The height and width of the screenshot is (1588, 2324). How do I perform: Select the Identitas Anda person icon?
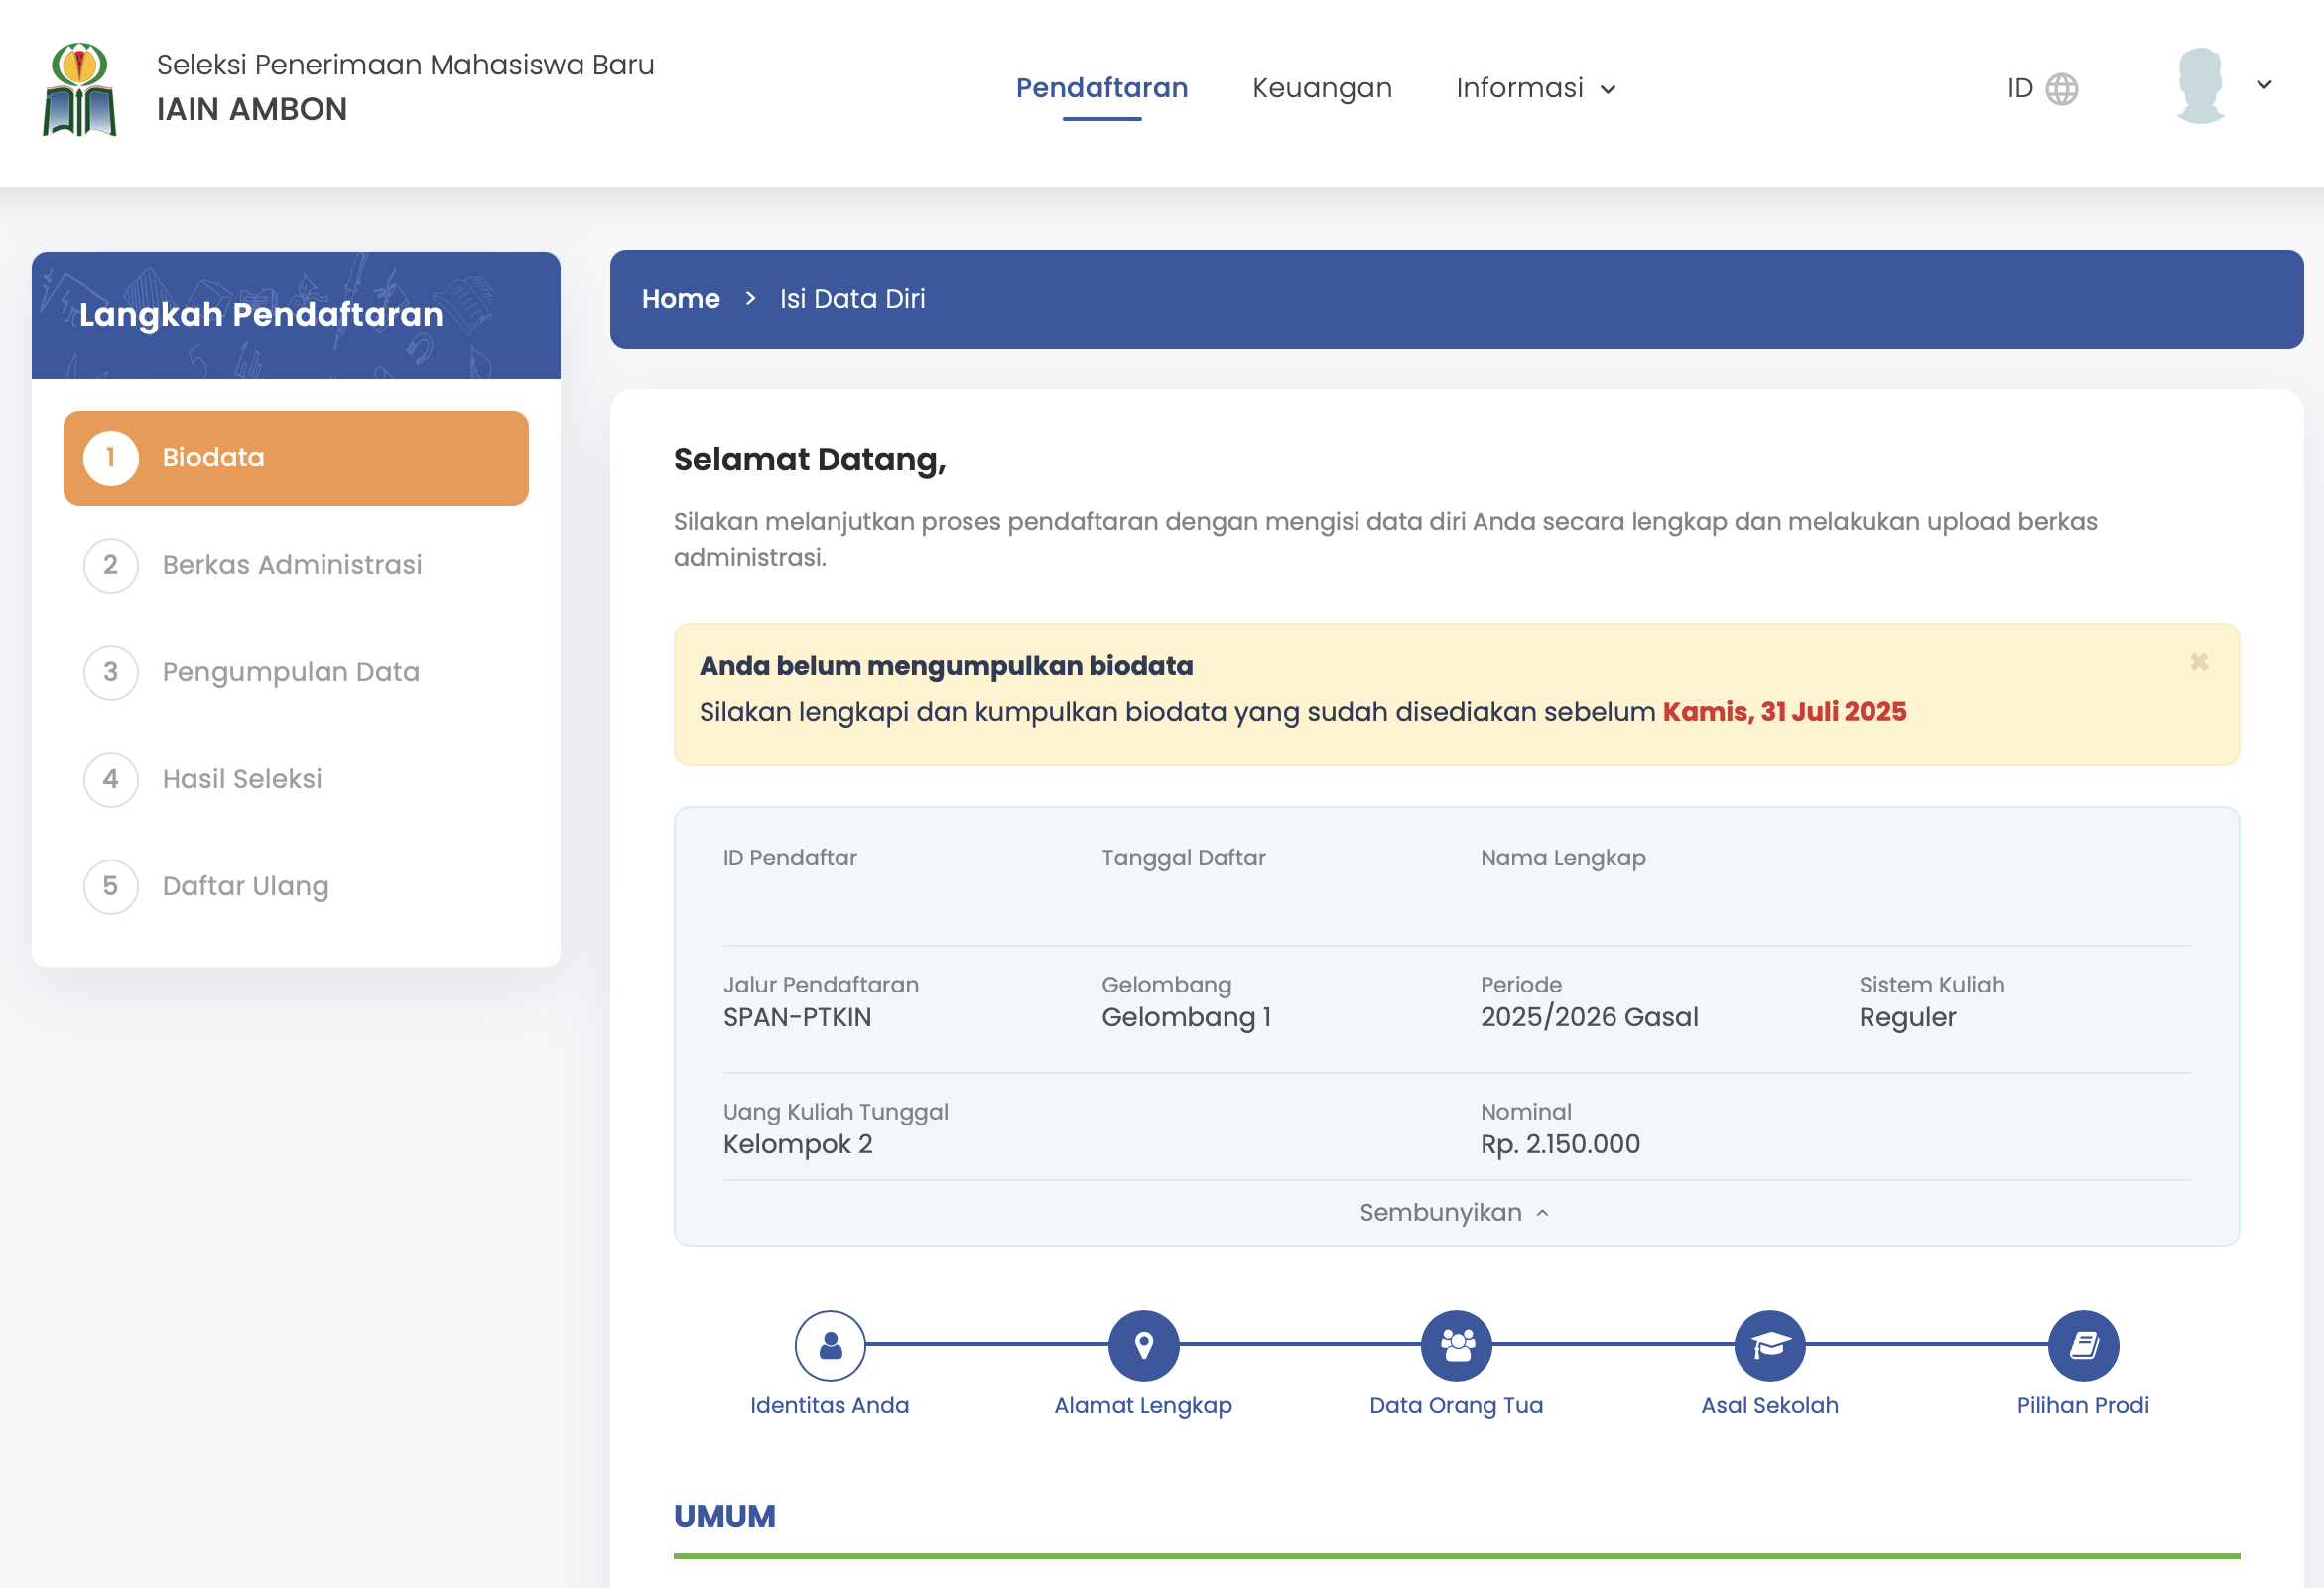pyautogui.click(x=830, y=1345)
